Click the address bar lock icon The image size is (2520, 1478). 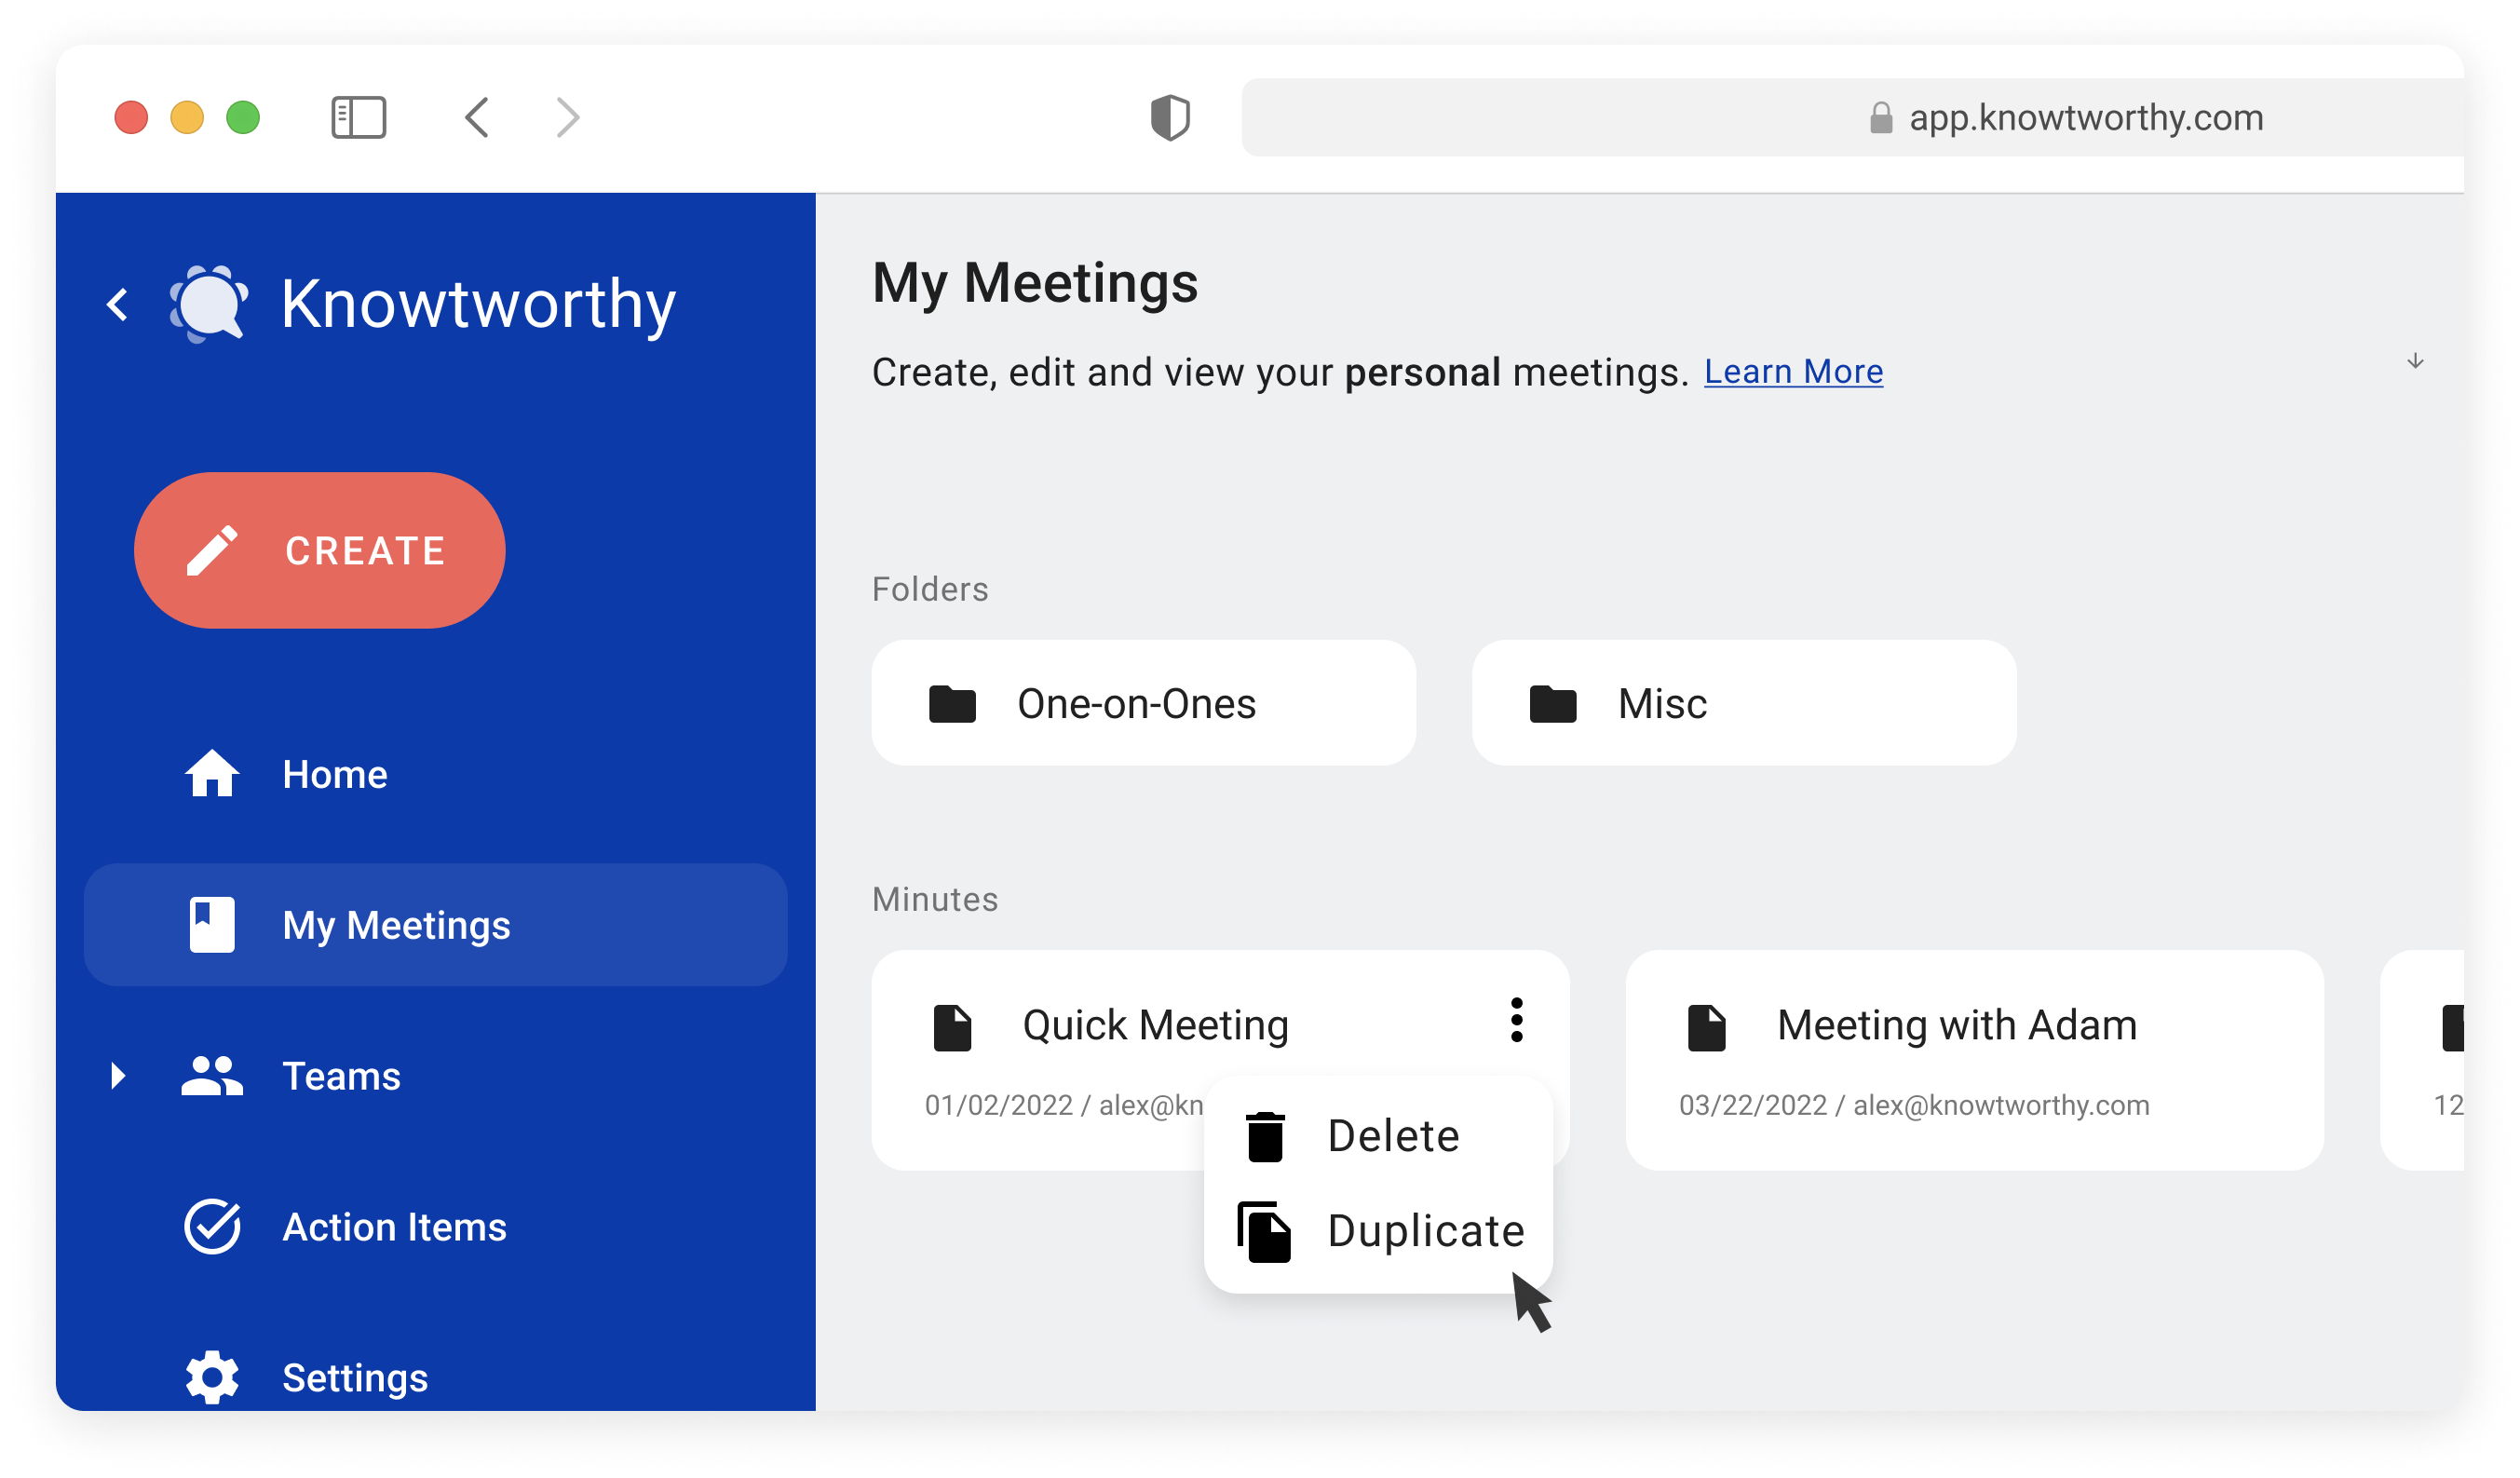(1881, 118)
